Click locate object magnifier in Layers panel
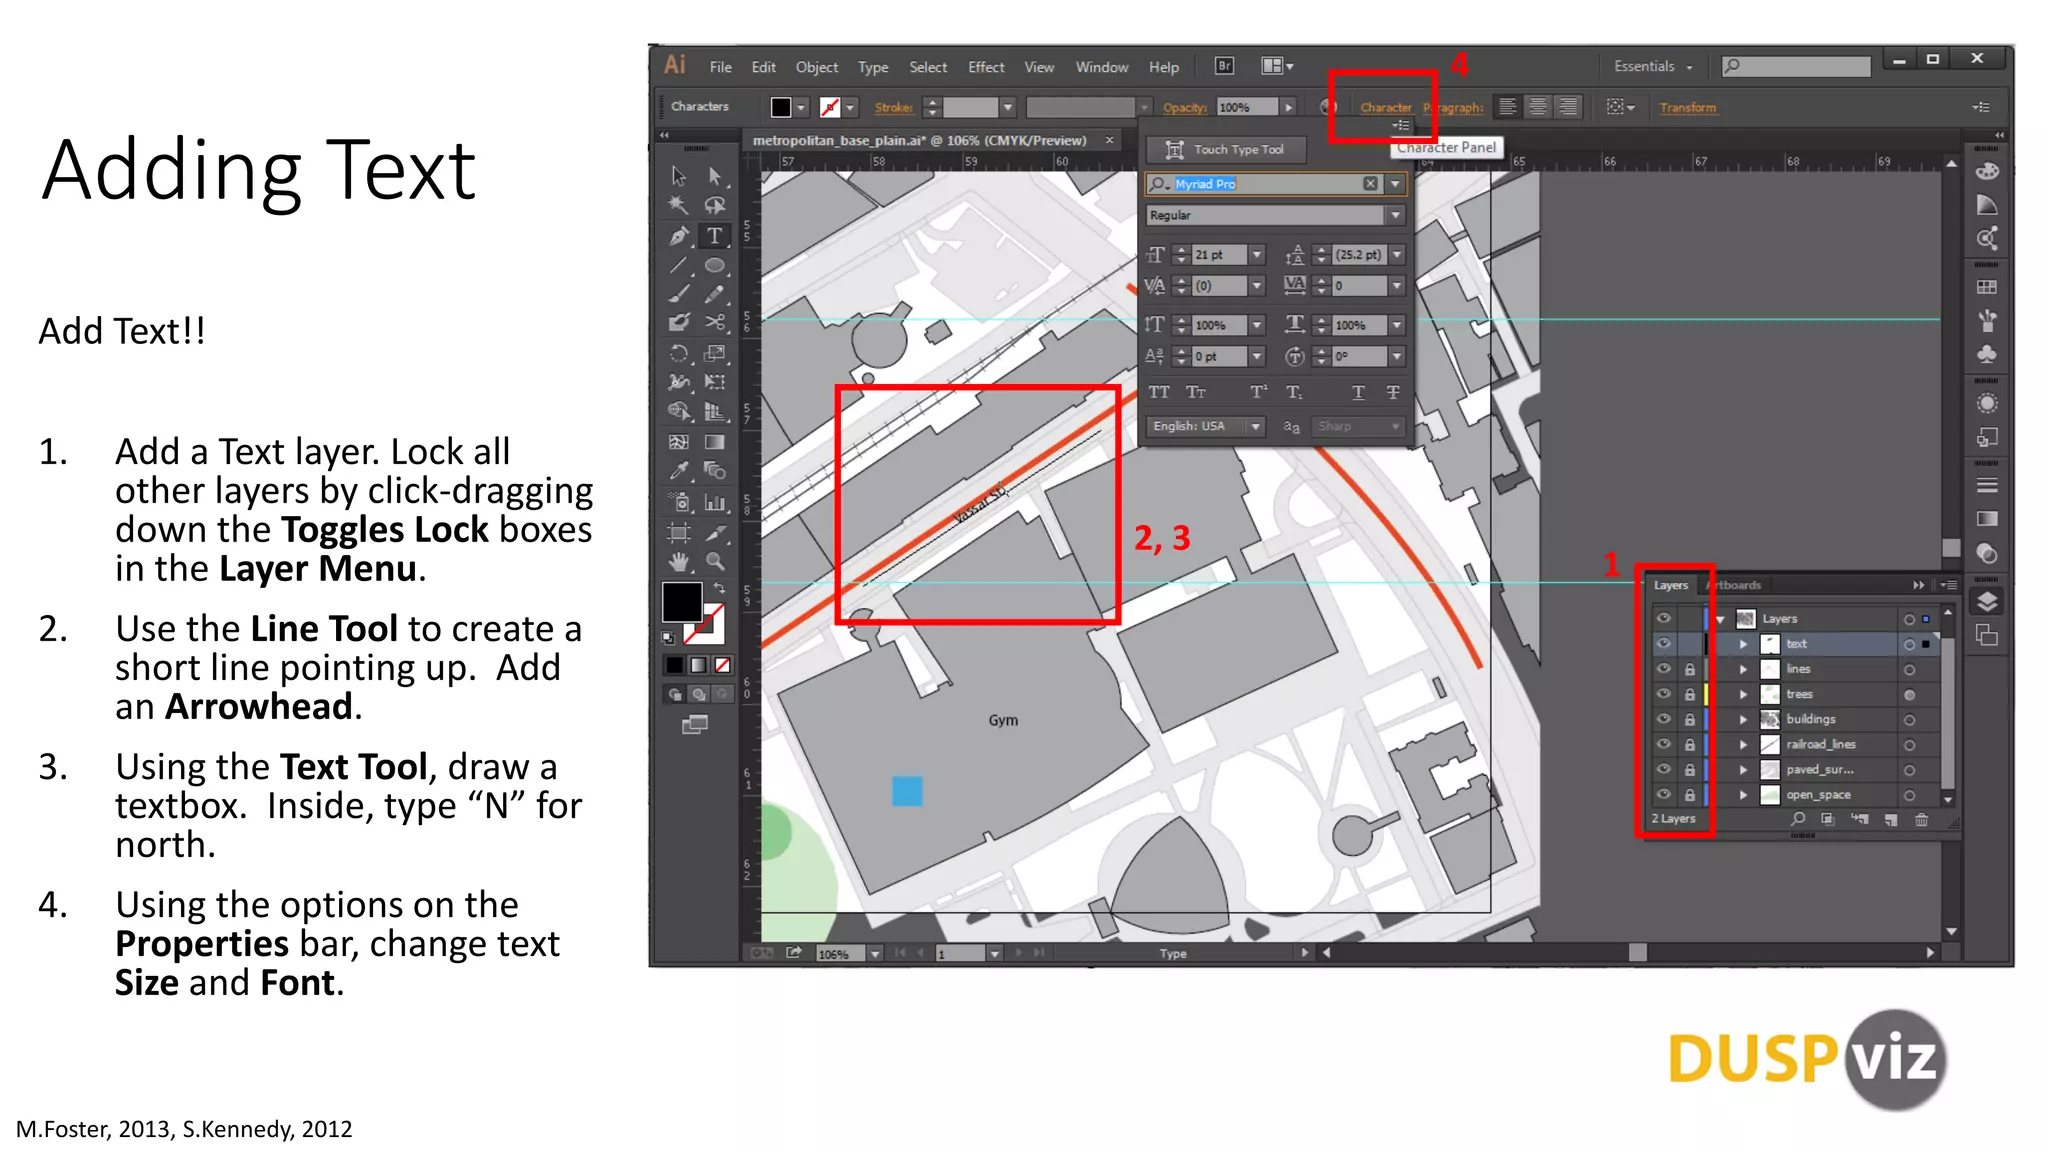Viewport: 2048px width, 1152px height. point(1798,819)
